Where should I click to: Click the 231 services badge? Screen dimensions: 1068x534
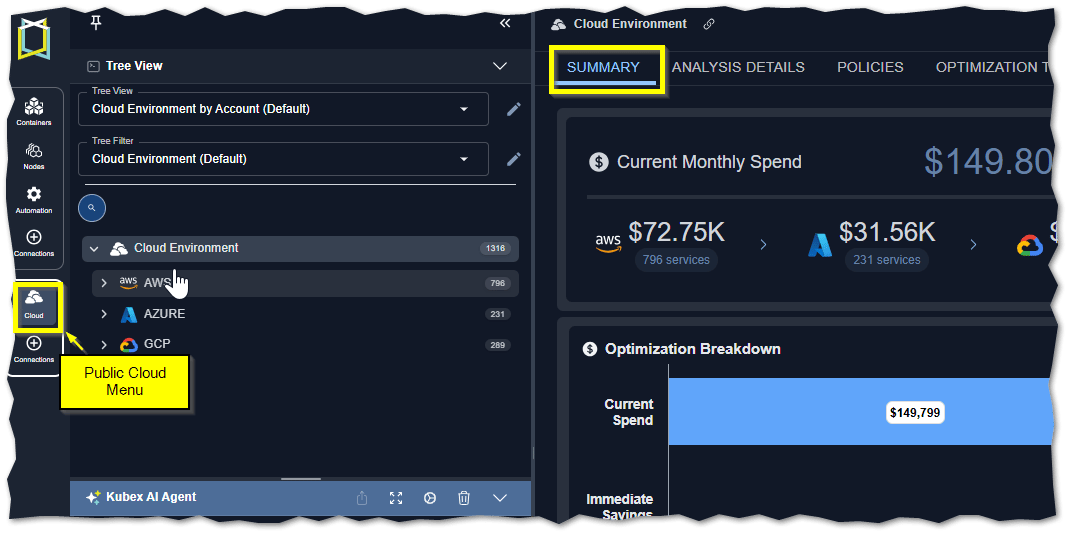[x=886, y=260]
